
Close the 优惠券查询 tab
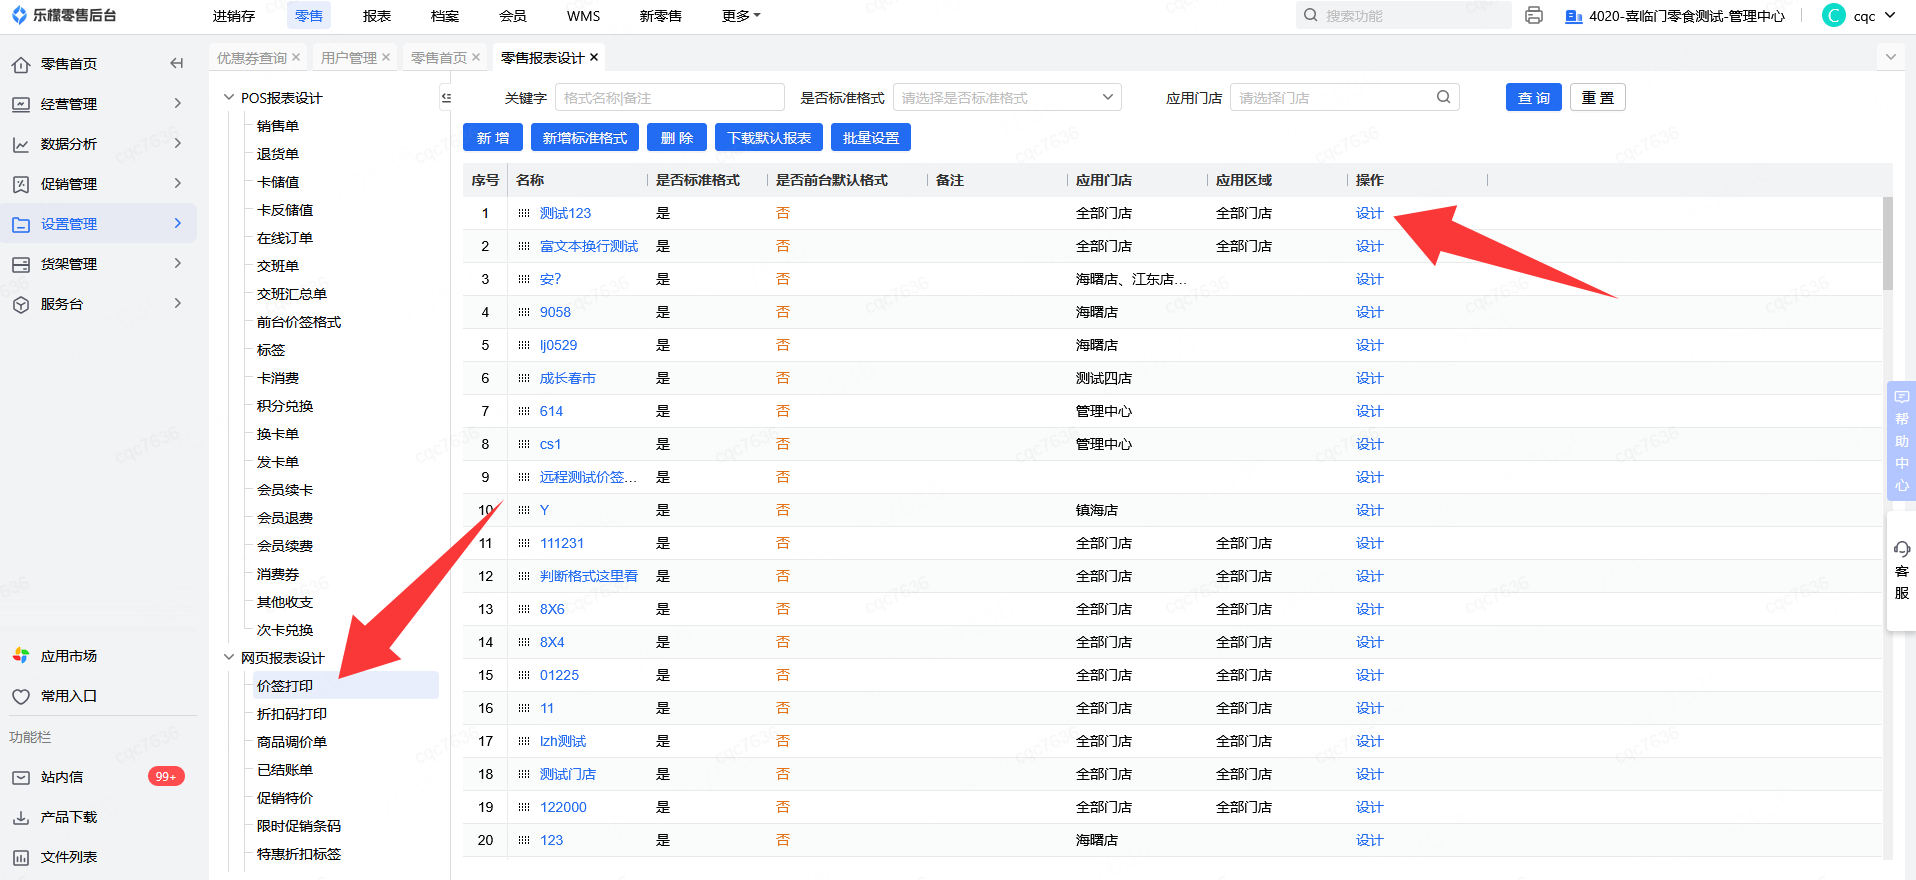(x=296, y=57)
